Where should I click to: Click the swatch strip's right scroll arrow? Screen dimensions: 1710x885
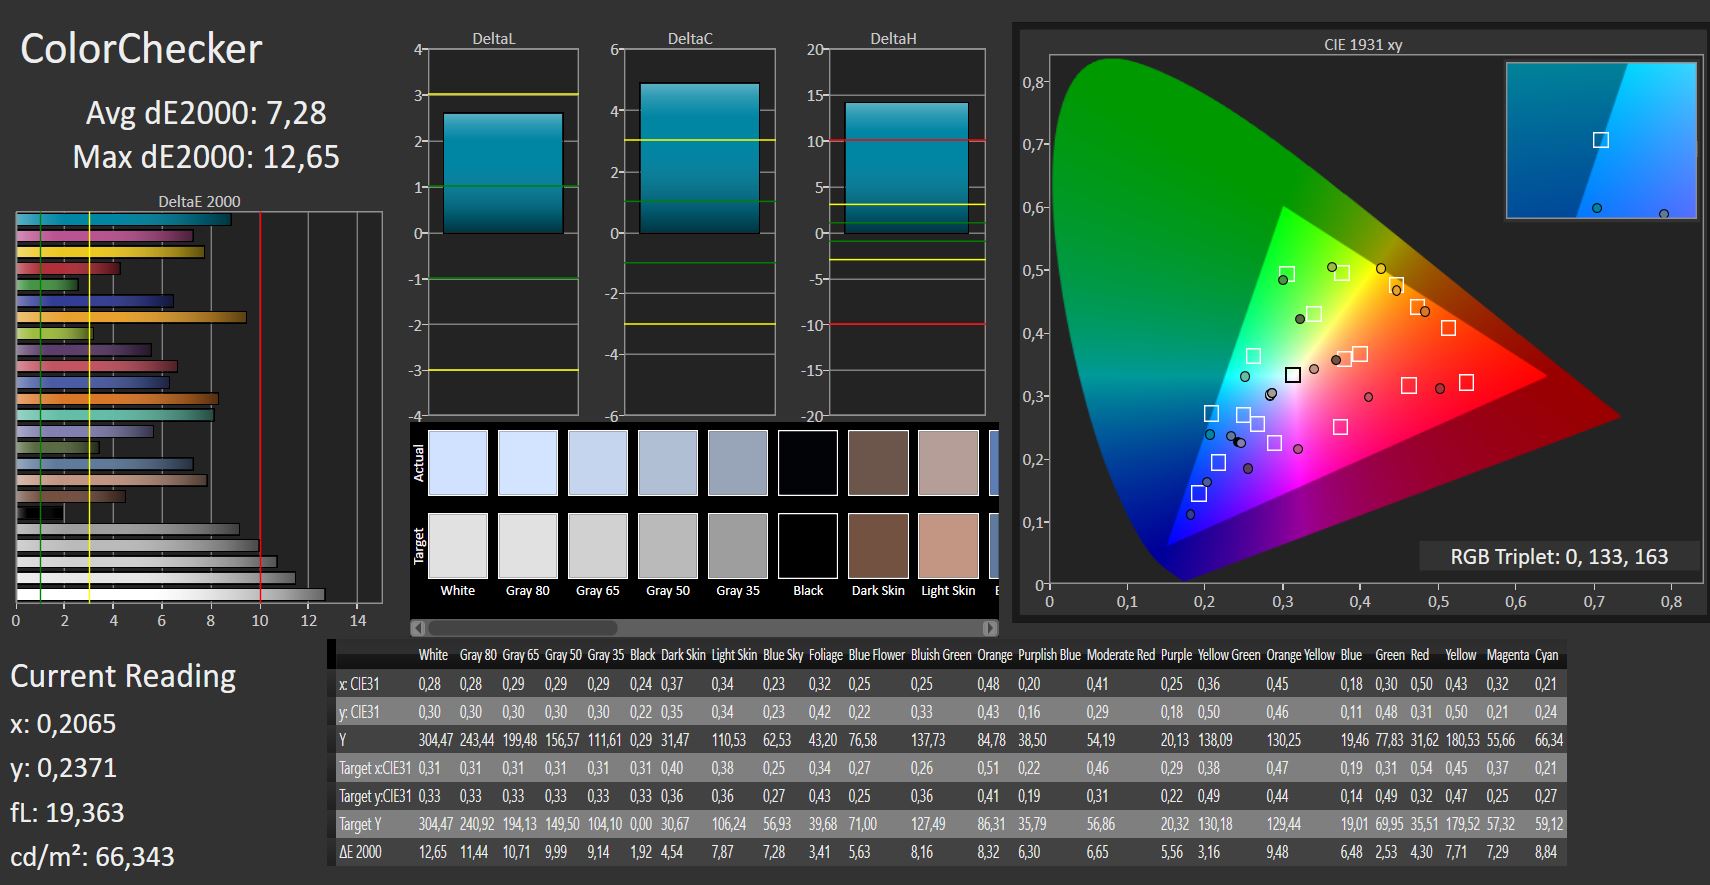click(990, 628)
